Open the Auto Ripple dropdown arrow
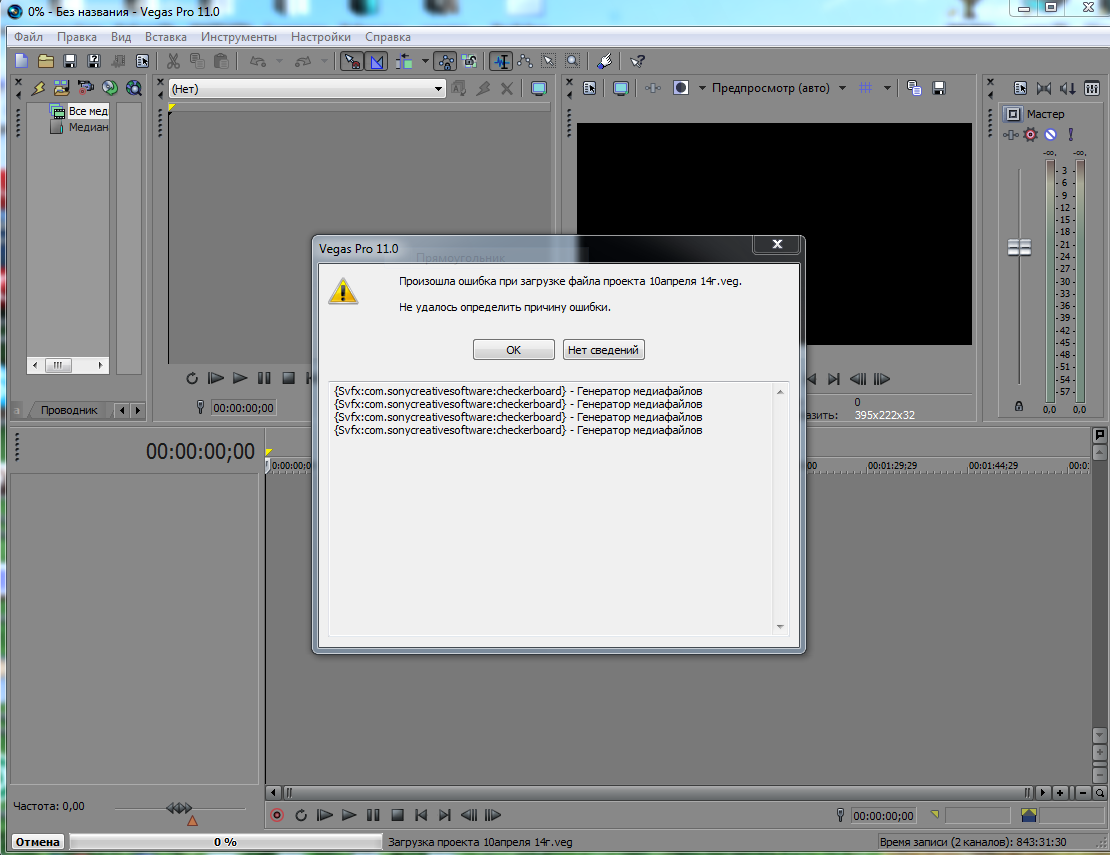Screen dimensions: 1110x855 pos(425,62)
